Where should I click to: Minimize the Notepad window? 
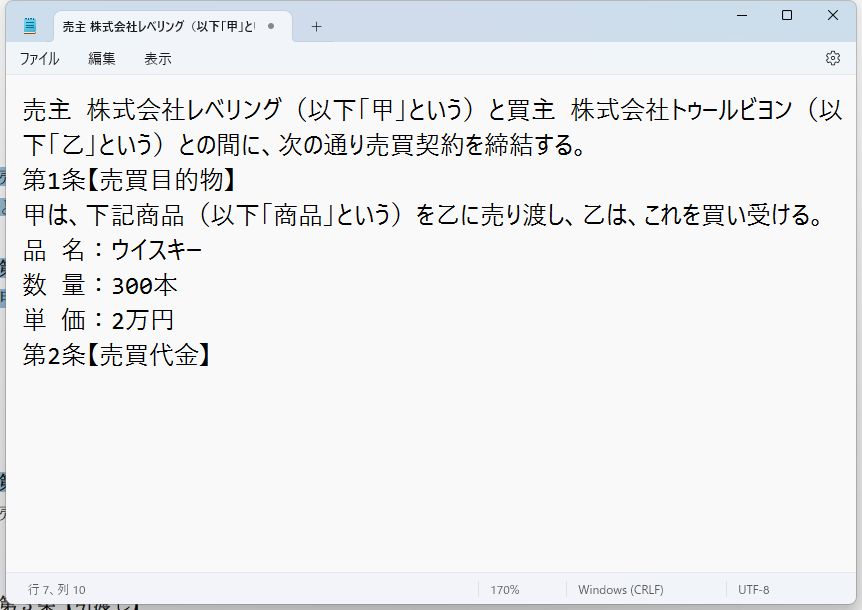[741, 15]
